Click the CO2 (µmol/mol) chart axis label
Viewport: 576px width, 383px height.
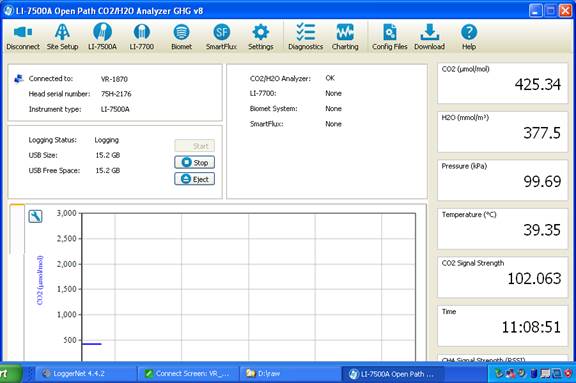(x=40, y=280)
